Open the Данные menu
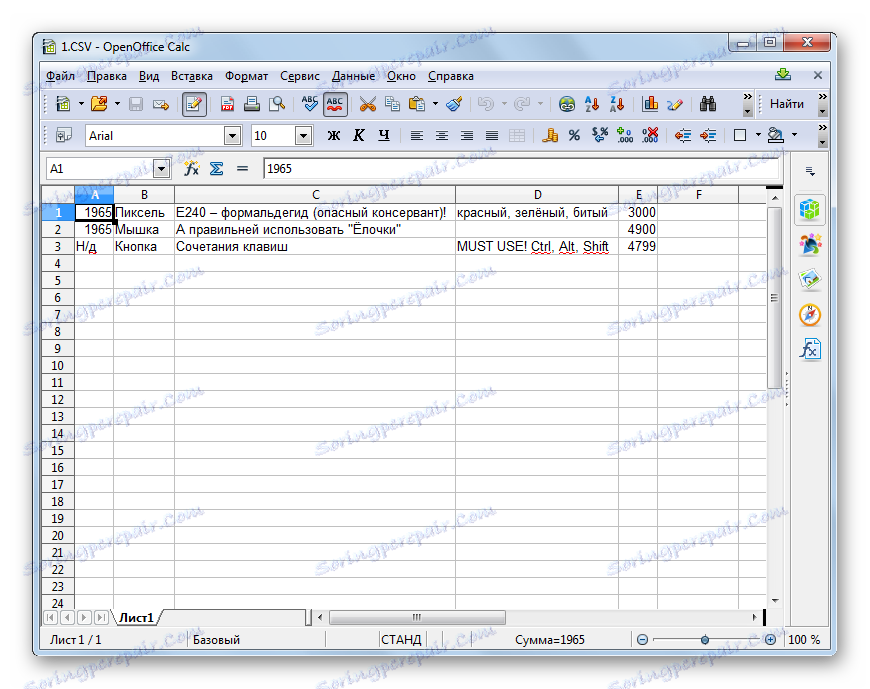Viewport: 870px width, 689px height. point(353,76)
